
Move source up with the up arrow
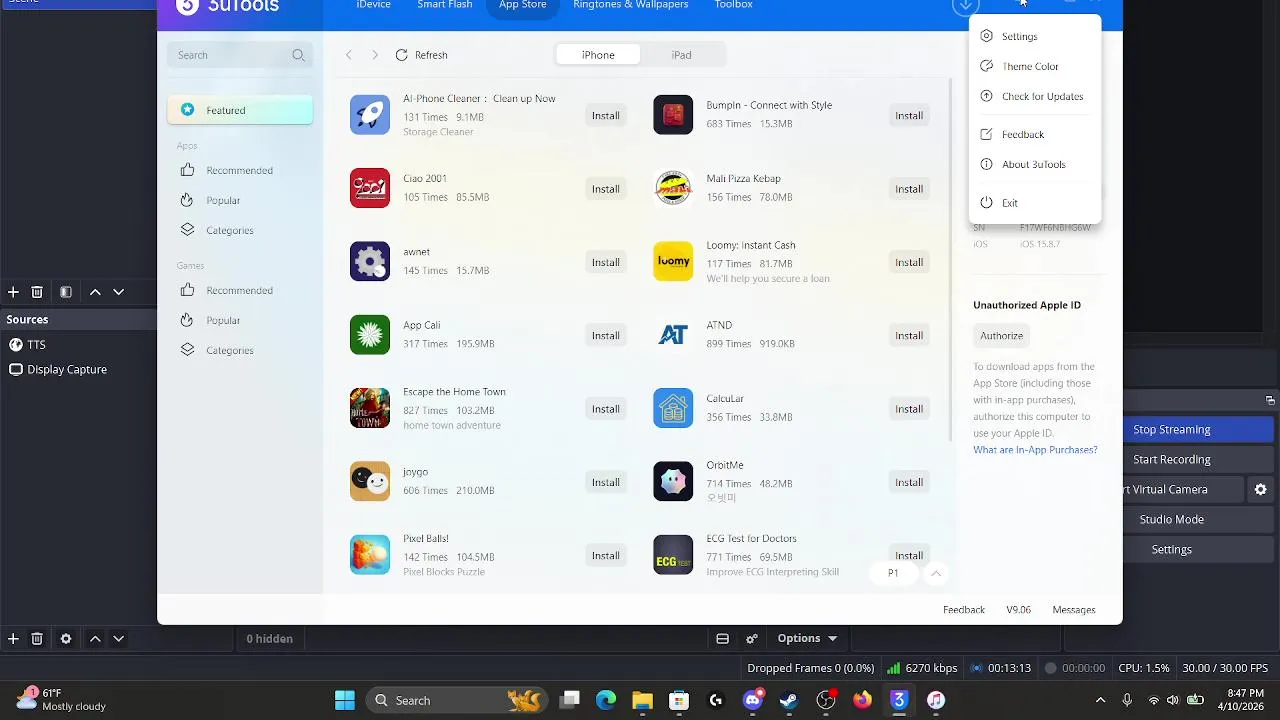tap(95, 638)
